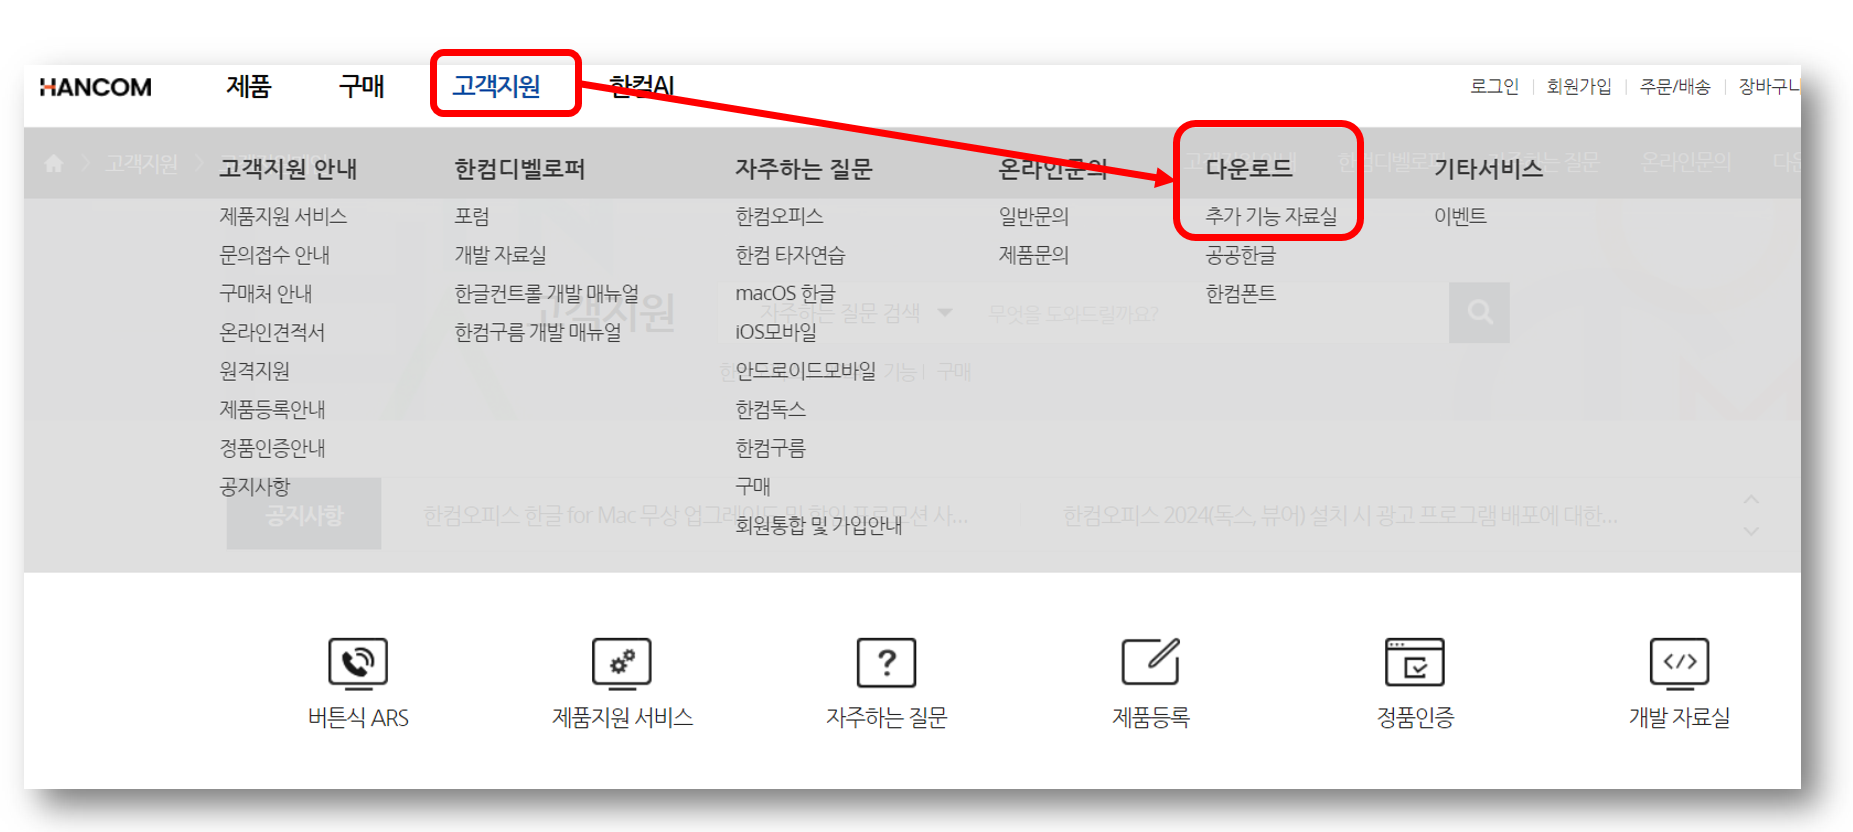The image size is (1853, 832).
Task: Open the 정품인증 checkmark window icon
Action: [x=1415, y=662]
